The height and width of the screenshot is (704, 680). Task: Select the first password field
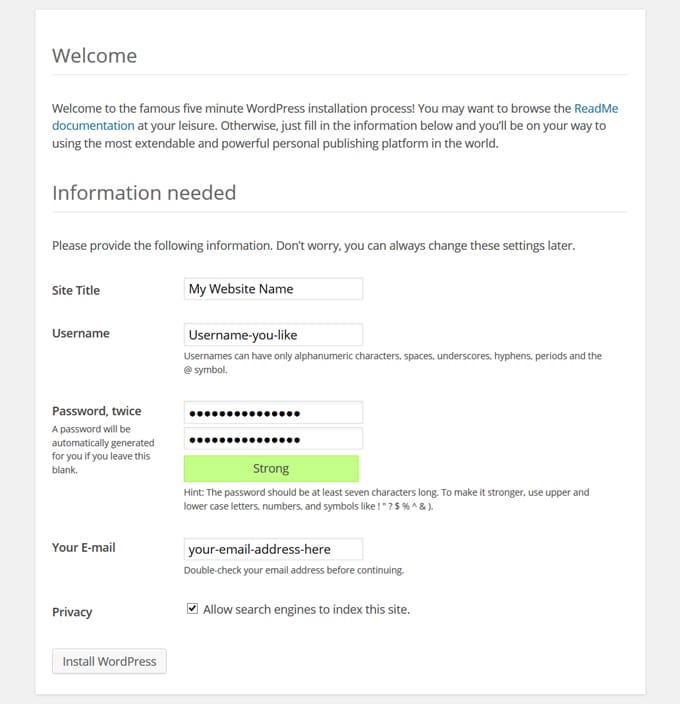point(273,413)
